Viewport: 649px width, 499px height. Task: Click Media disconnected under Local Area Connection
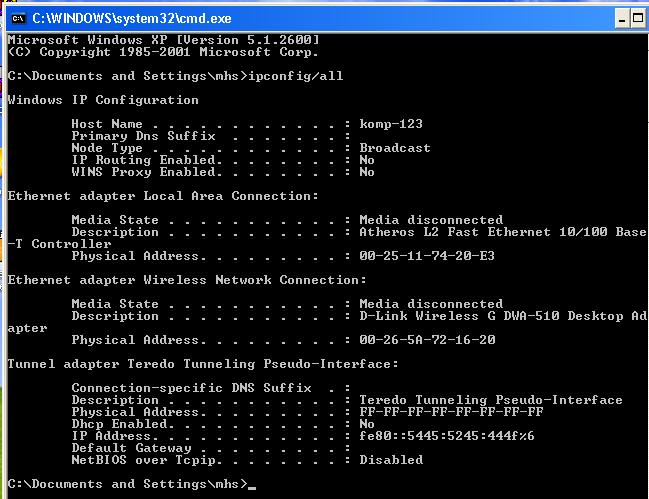click(431, 220)
